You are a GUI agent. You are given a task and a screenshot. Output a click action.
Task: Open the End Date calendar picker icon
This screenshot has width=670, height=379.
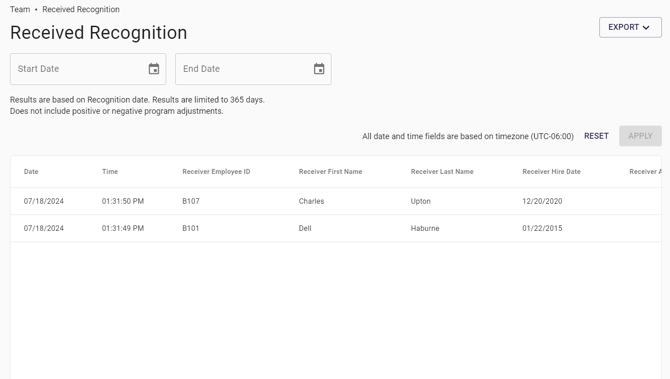click(x=319, y=69)
